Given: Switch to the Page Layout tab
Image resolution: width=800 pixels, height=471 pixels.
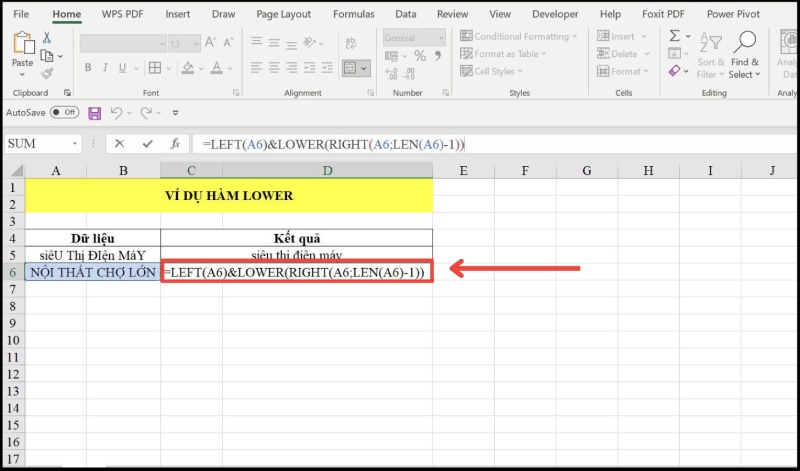Looking at the screenshot, I should click(283, 15).
